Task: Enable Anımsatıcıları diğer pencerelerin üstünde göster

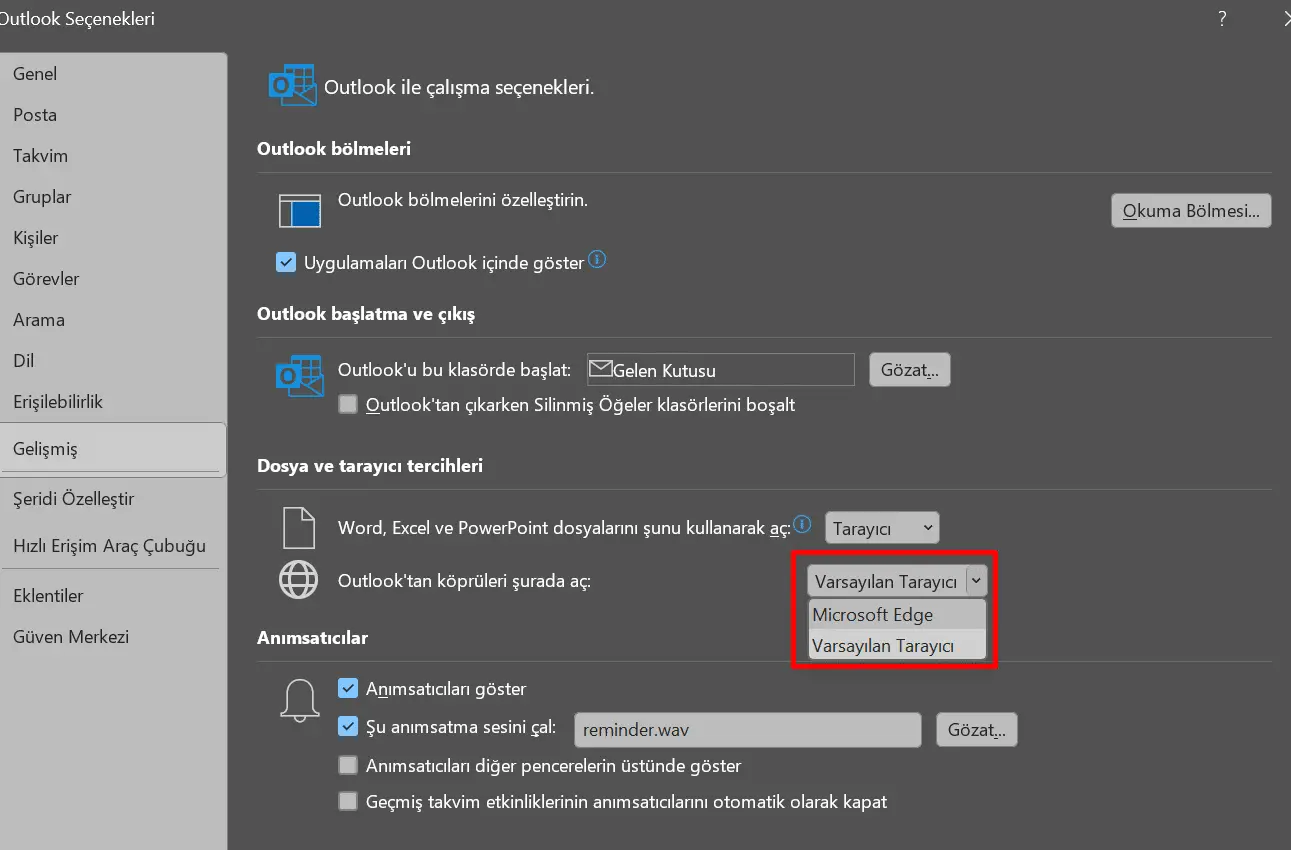Action: pos(348,766)
